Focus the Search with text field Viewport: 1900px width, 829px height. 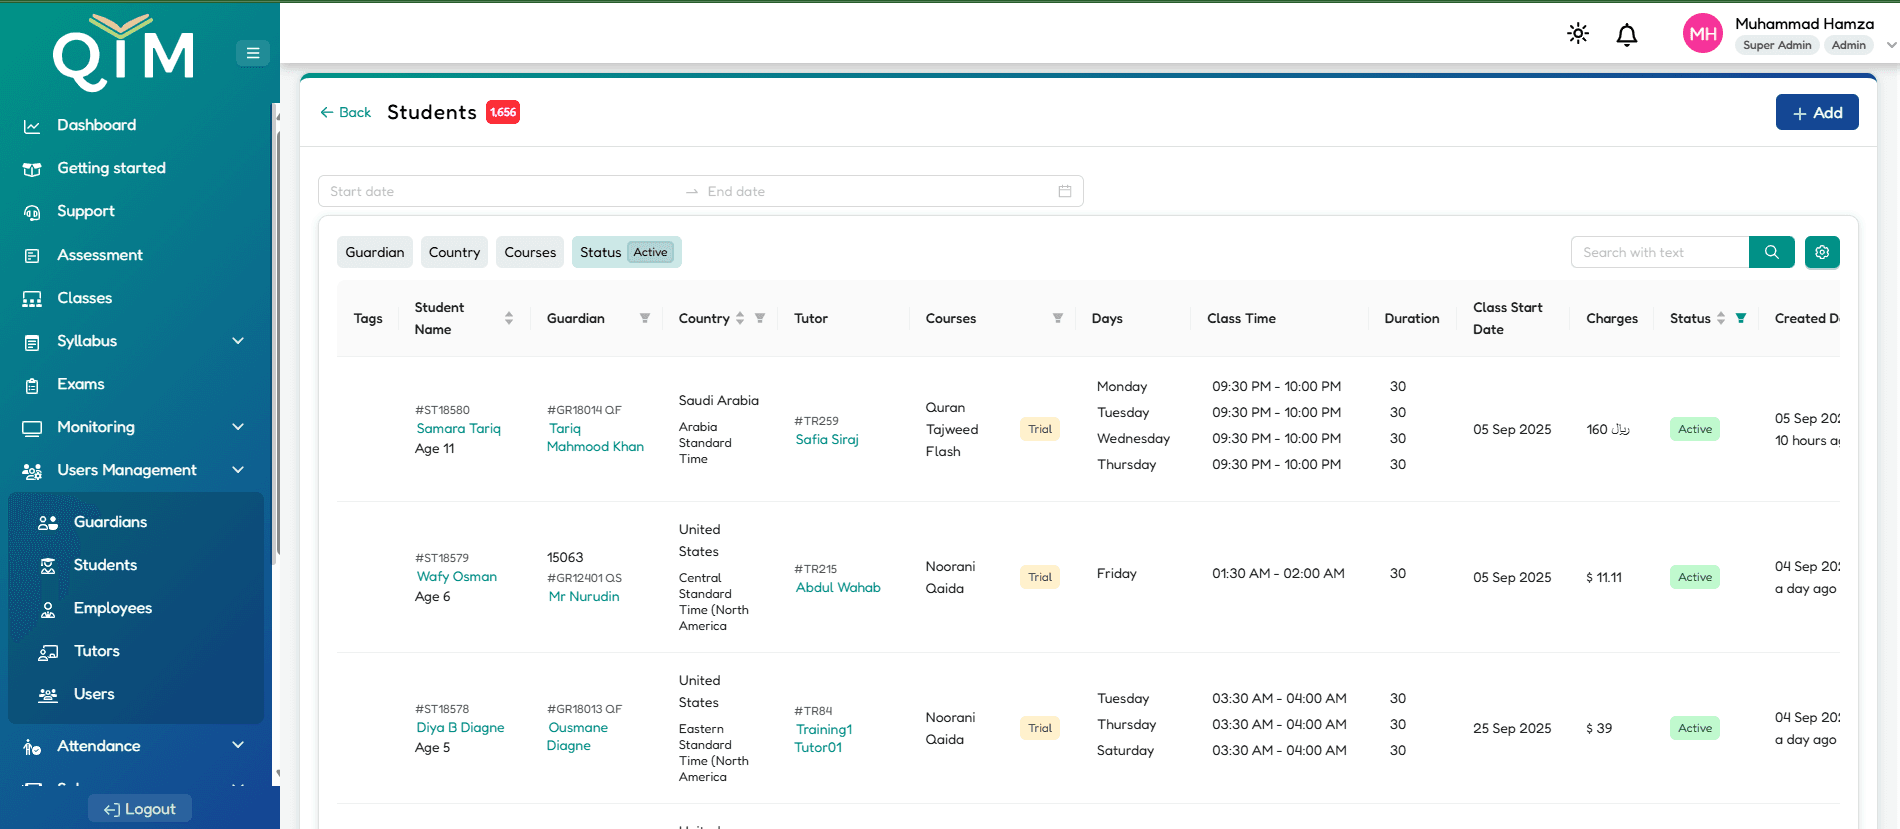click(1660, 252)
